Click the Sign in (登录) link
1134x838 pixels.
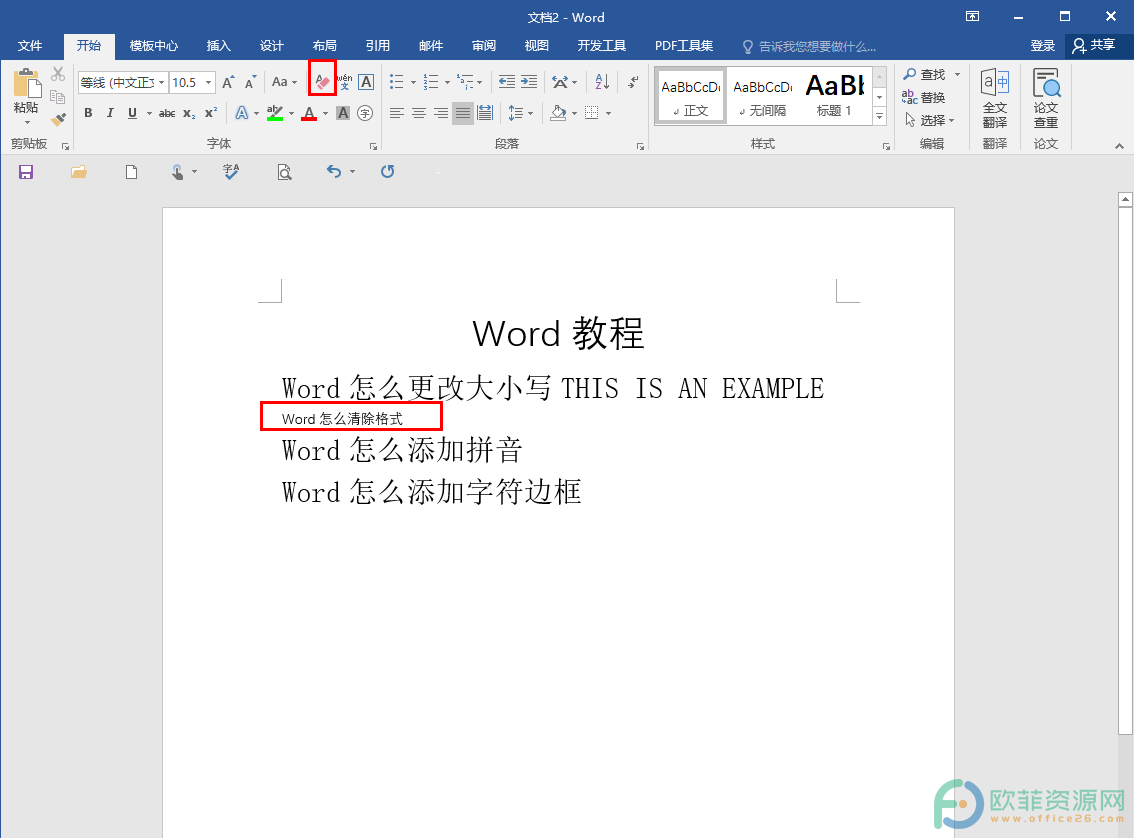1042,46
